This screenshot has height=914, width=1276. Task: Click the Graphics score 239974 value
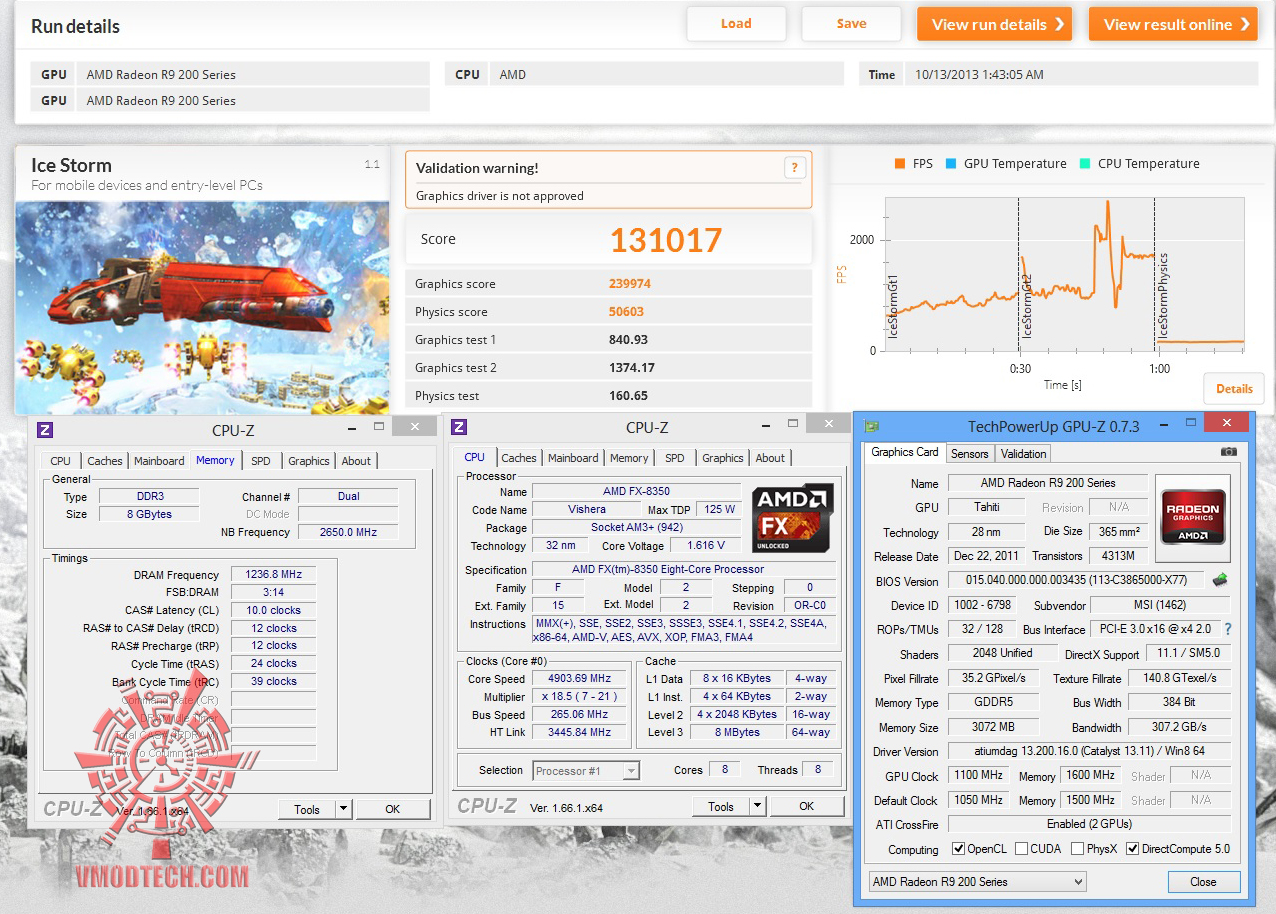click(x=630, y=284)
